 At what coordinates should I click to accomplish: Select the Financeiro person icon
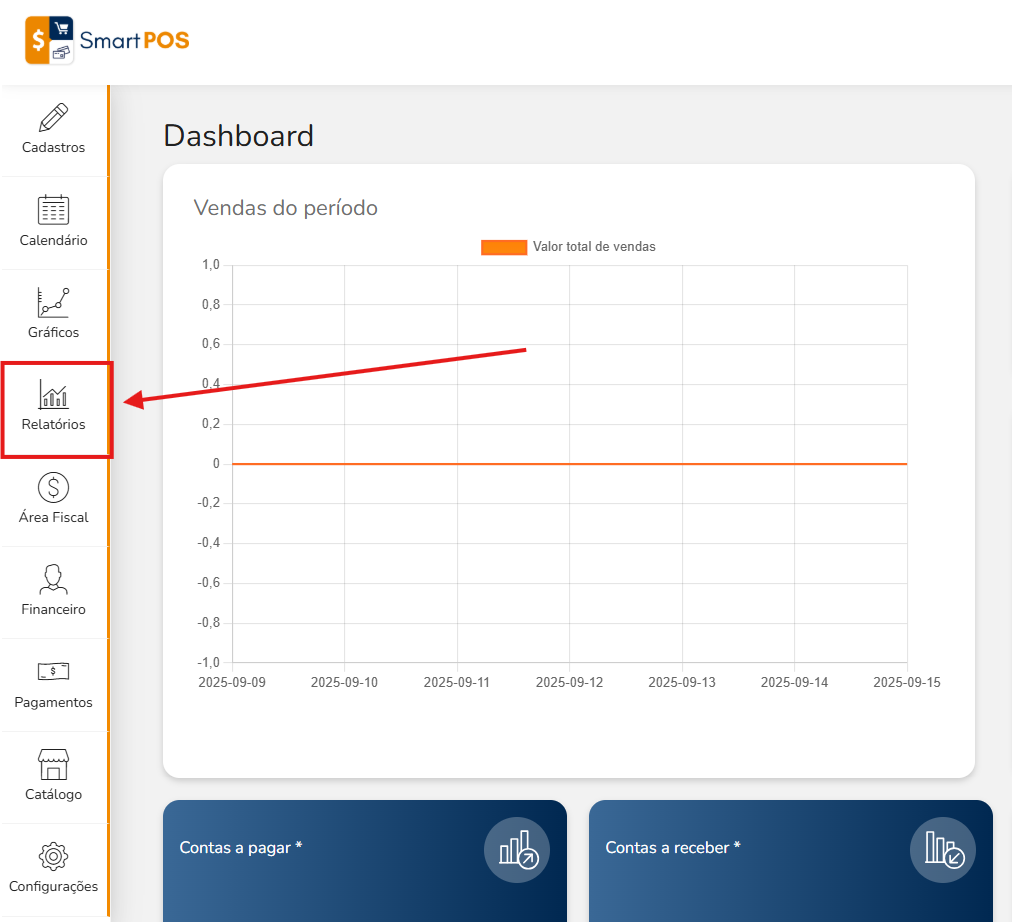tap(54, 579)
